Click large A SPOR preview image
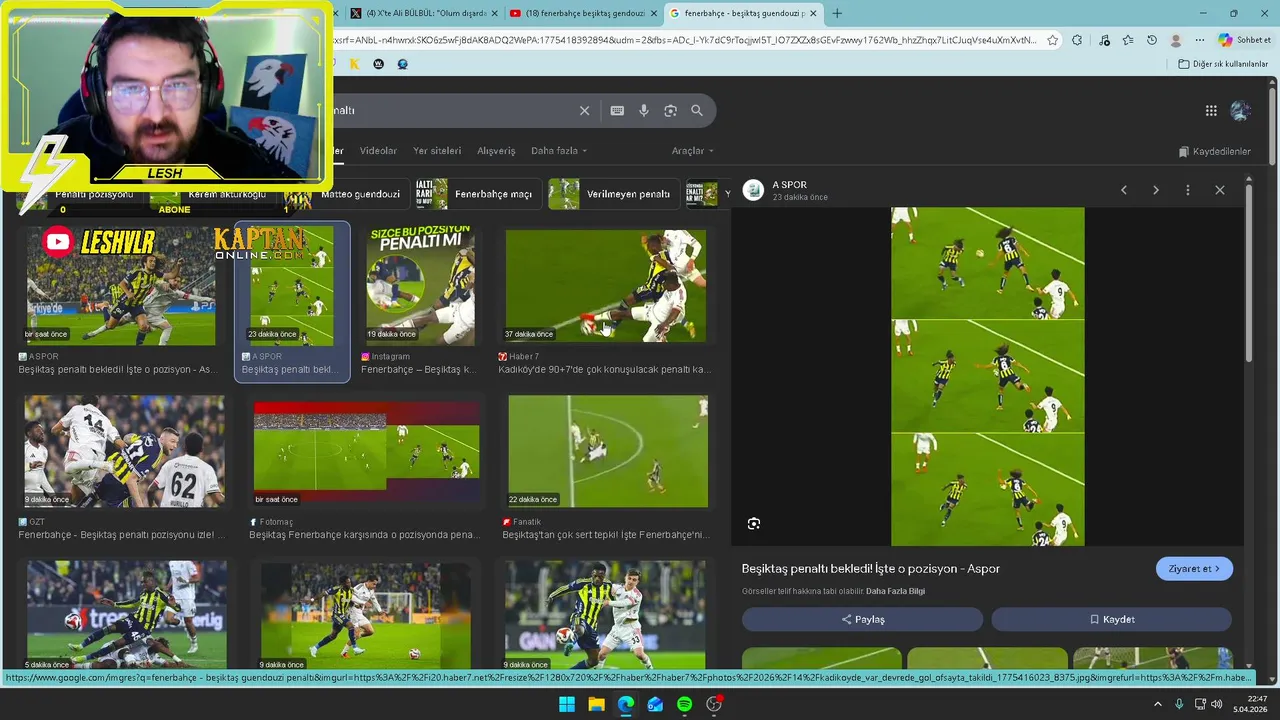 (987, 376)
